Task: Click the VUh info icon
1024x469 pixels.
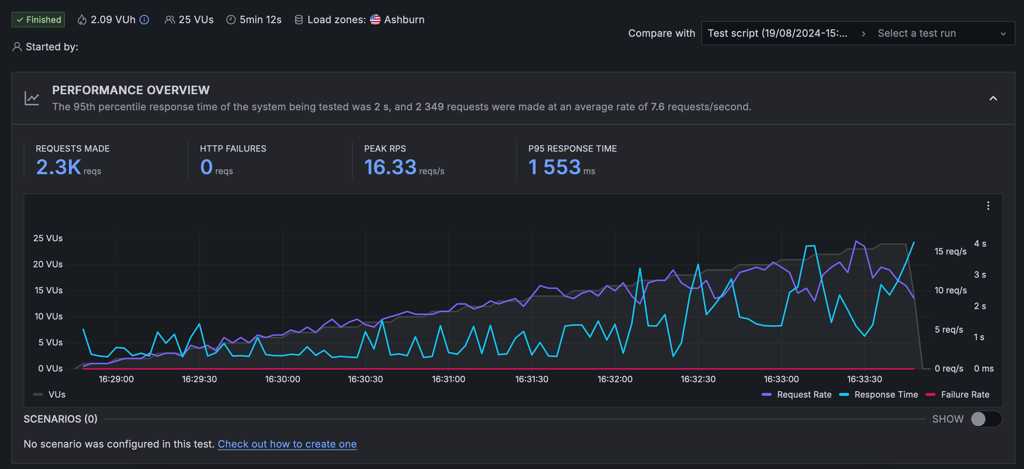Action: click(x=144, y=20)
